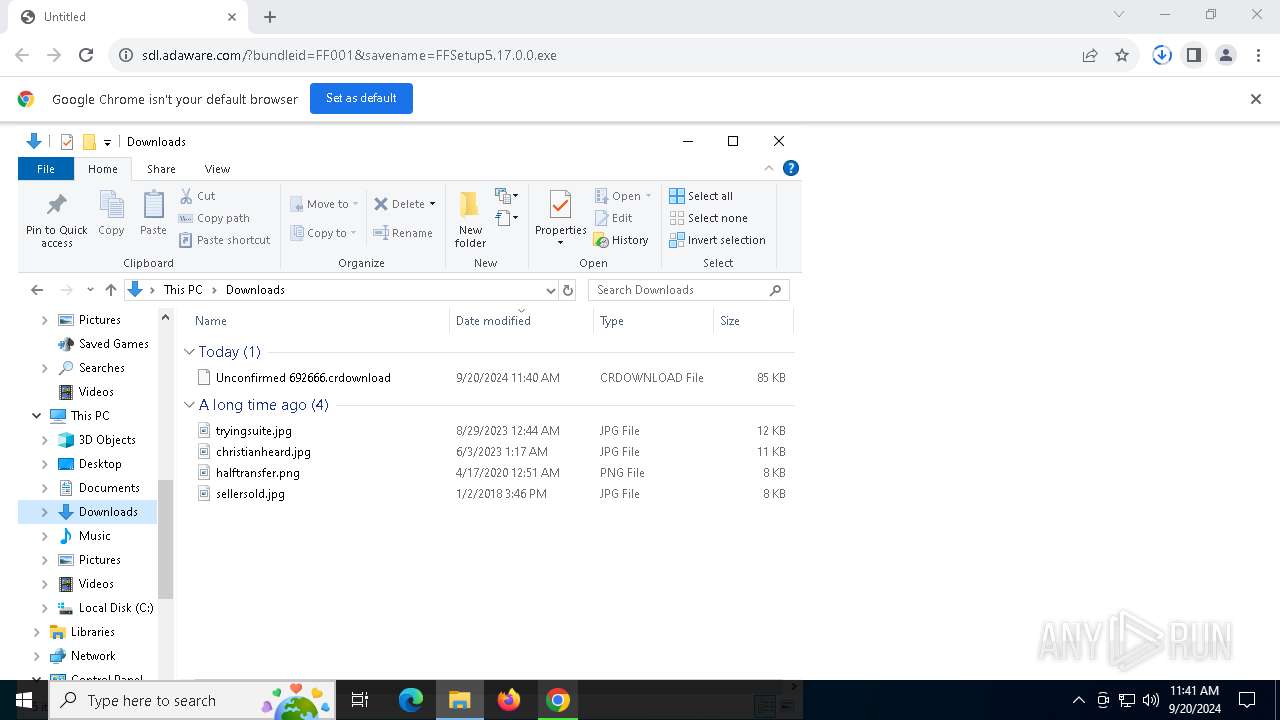
Task: Click the Chrome address bar URL
Action: (x=349, y=55)
